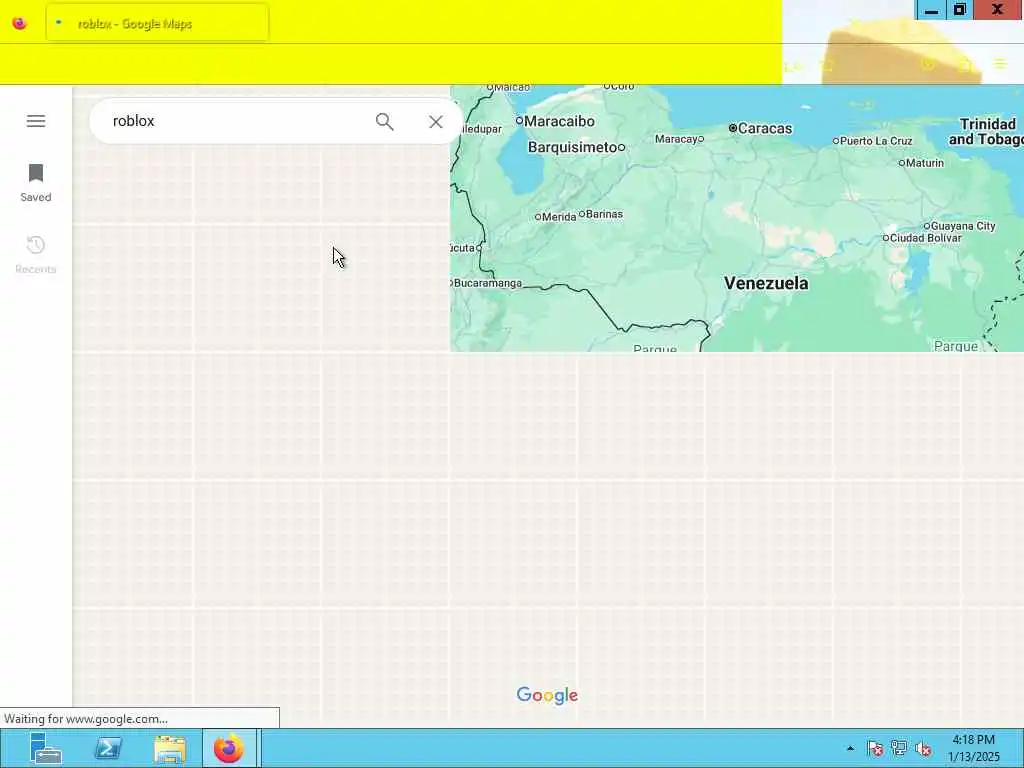
Task: Open the taskbar clock showing 4:18 PM
Action: [x=974, y=748]
